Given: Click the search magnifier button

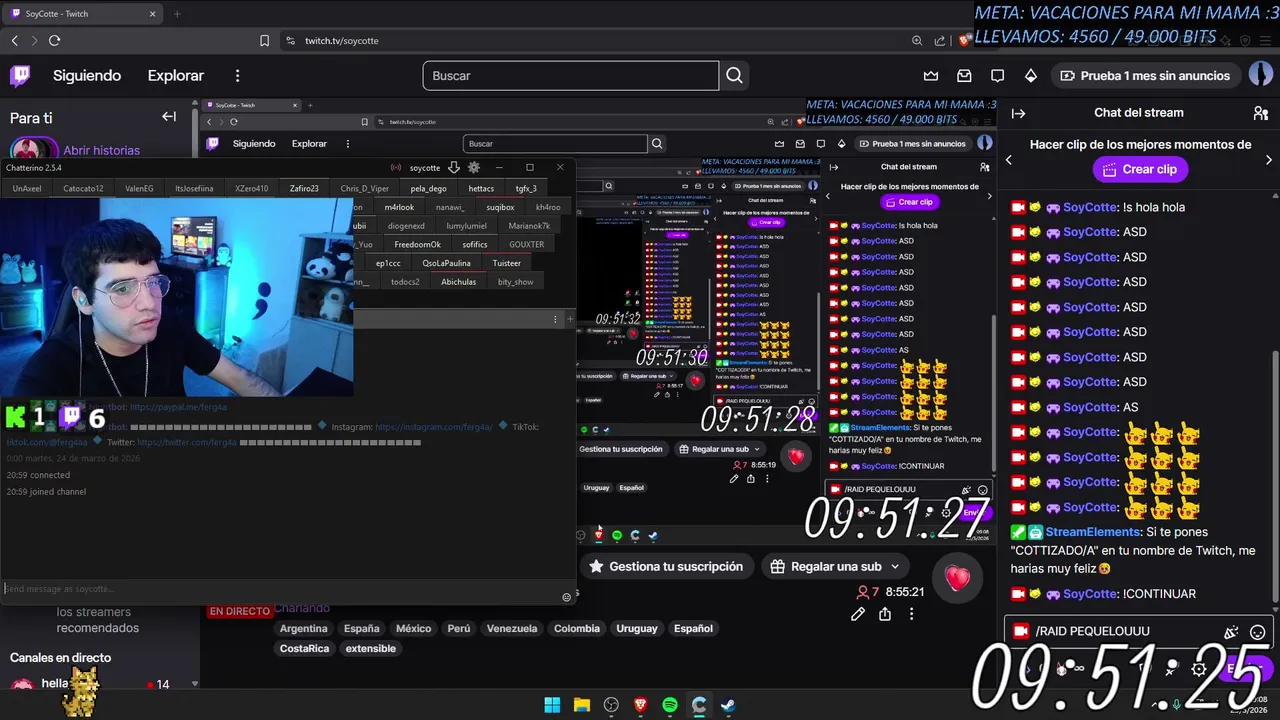Looking at the screenshot, I should [x=734, y=76].
